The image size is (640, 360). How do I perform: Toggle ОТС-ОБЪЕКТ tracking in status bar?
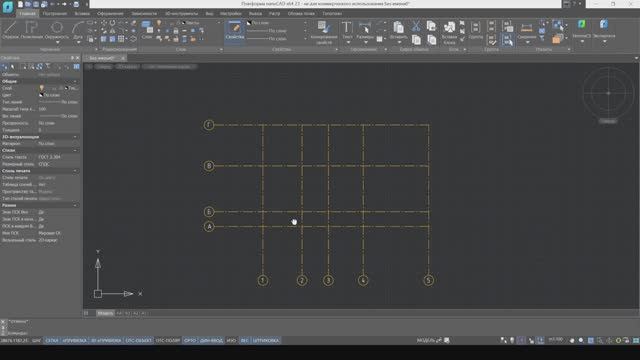139,340
